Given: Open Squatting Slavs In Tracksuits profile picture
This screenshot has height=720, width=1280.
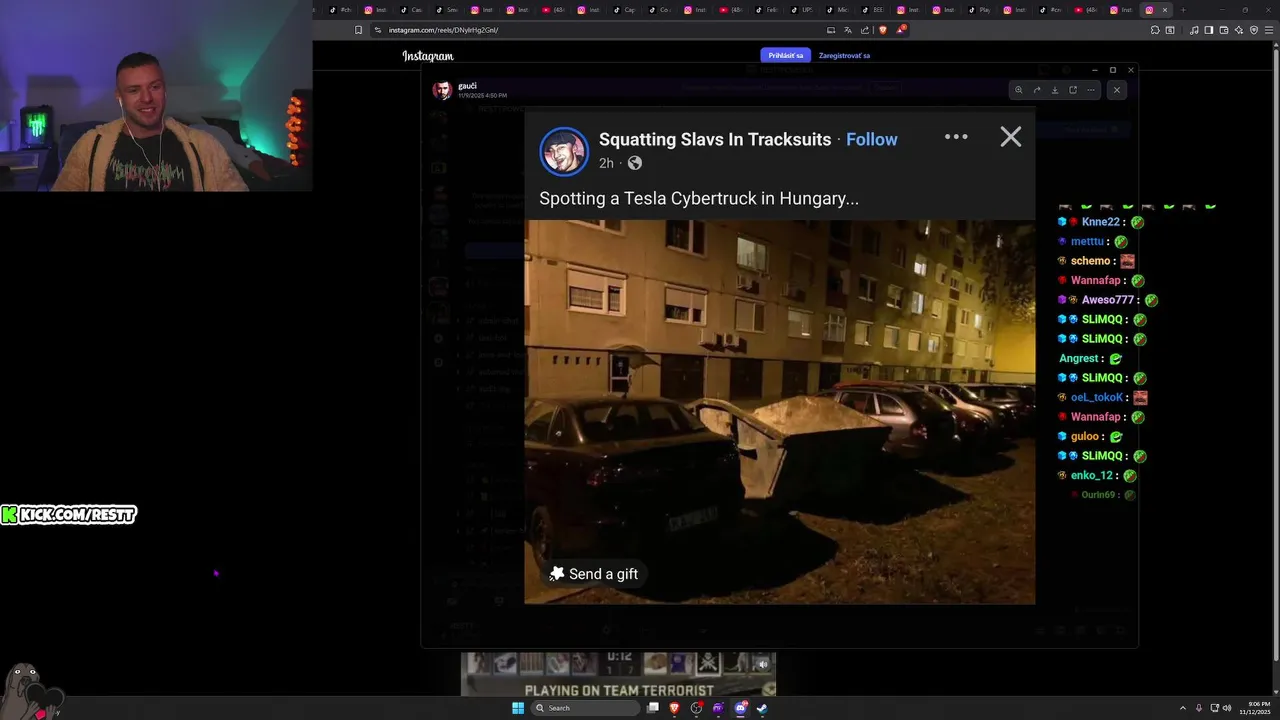Looking at the screenshot, I should (x=564, y=151).
